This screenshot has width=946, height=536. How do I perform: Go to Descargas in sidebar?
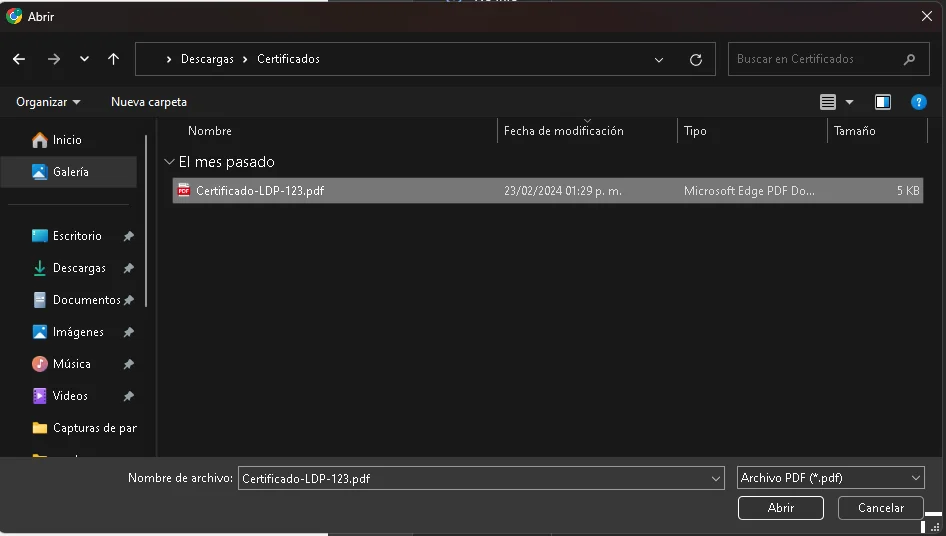coord(79,268)
